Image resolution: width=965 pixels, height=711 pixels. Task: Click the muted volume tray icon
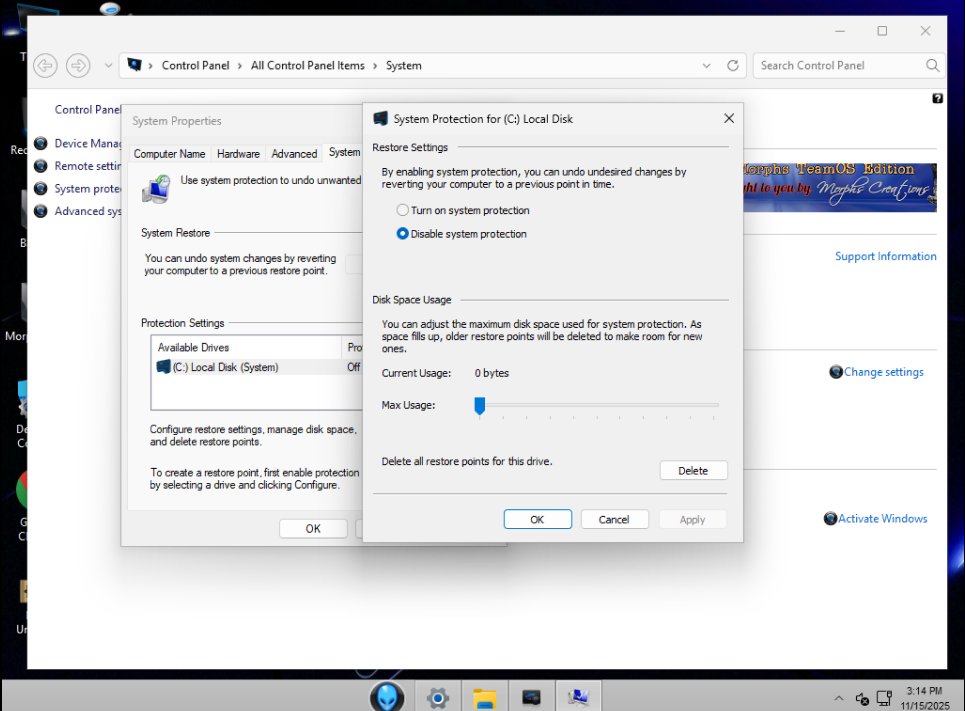[862, 698]
